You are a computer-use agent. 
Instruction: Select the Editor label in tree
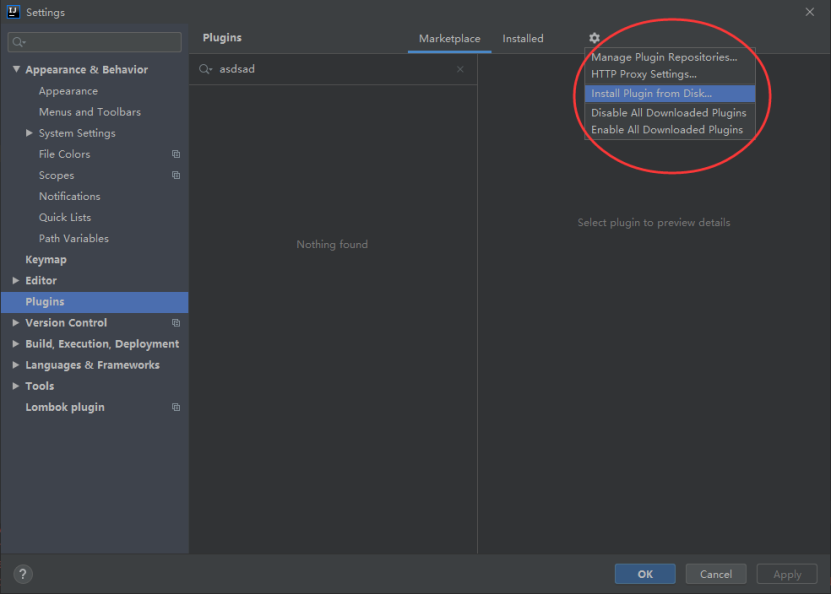coord(41,280)
